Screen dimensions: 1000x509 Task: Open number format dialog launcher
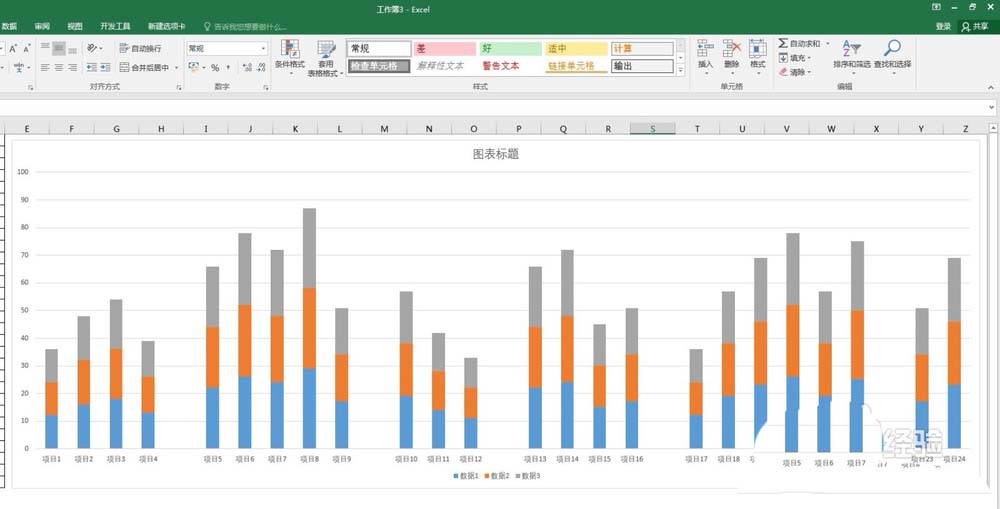[x=266, y=87]
